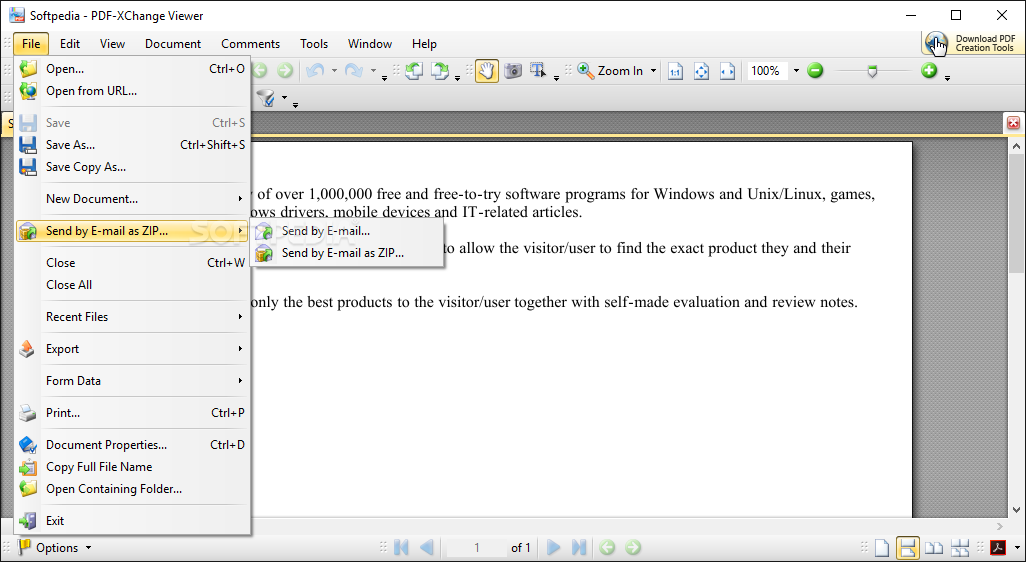Click the green forward view button in status bar
Screen dimensions: 1026x562
pyautogui.click(x=633, y=547)
